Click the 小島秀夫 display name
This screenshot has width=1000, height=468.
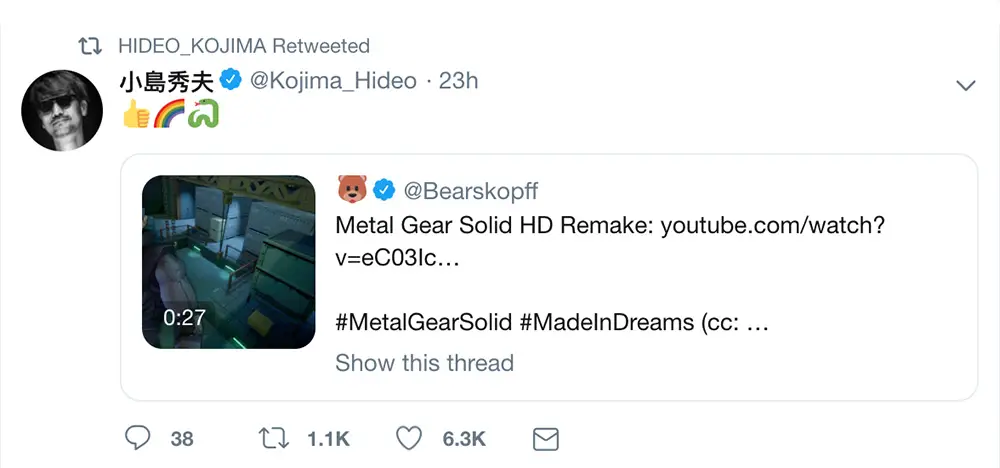pyautogui.click(x=166, y=81)
